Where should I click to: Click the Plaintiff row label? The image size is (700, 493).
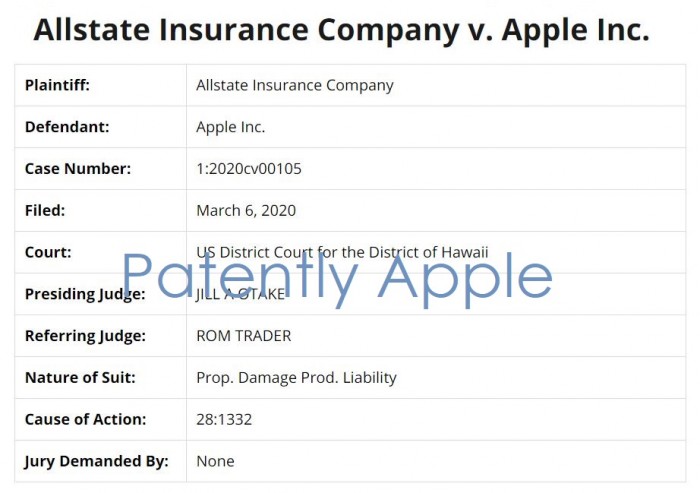[57, 85]
